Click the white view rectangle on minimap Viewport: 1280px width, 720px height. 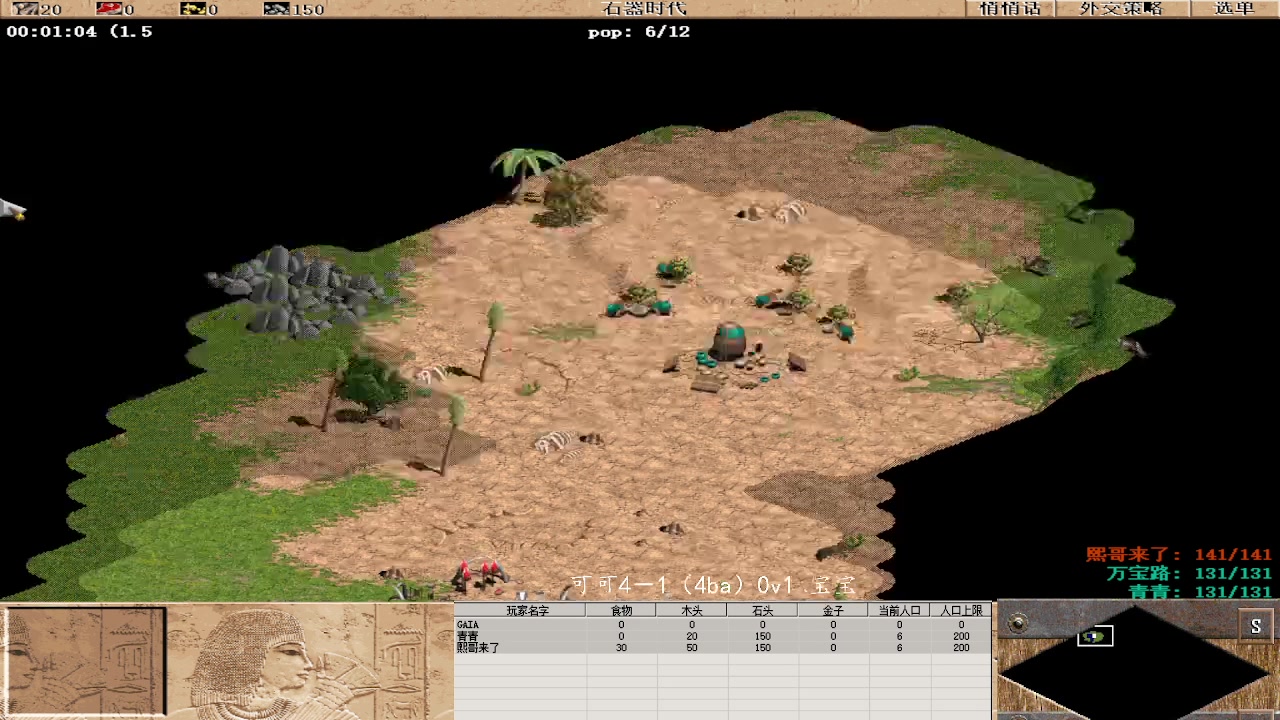pos(1095,636)
